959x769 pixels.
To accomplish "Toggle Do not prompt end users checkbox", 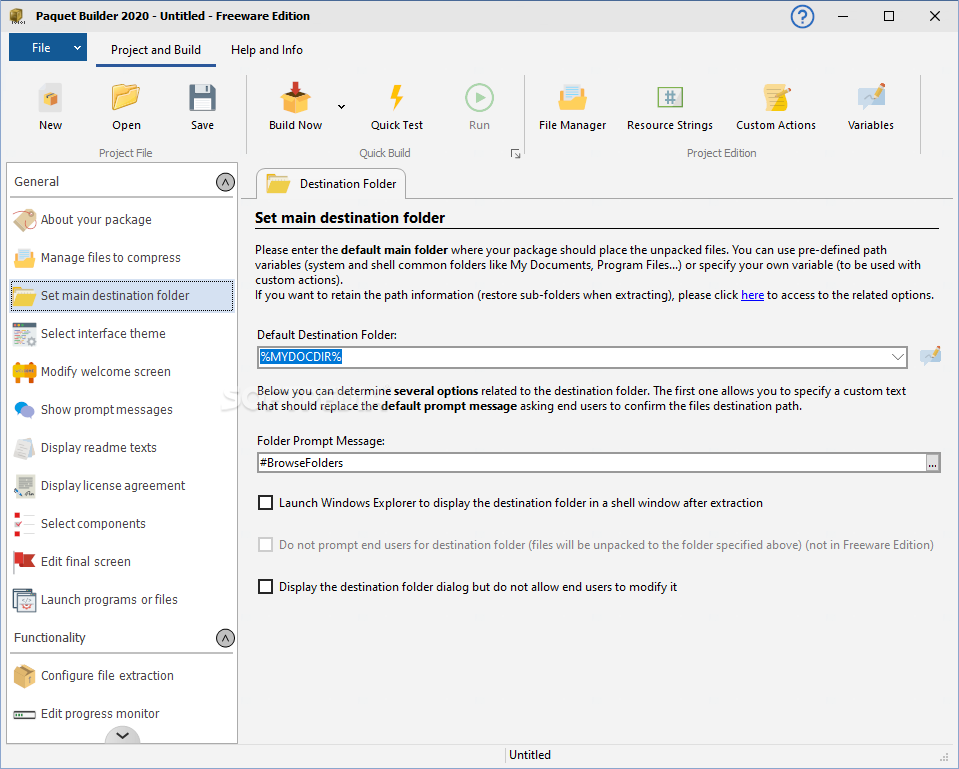I will (x=265, y=544).
